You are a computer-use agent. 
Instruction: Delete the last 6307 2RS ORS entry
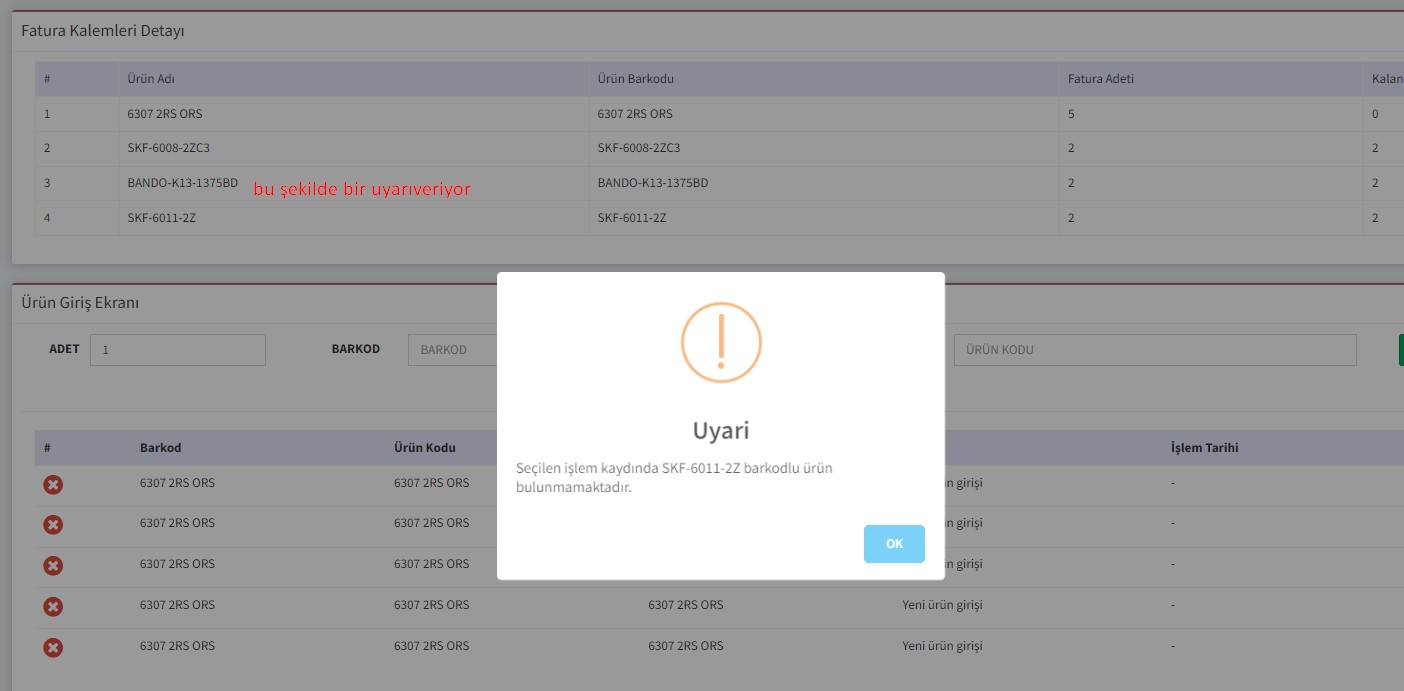pos(53,647)
